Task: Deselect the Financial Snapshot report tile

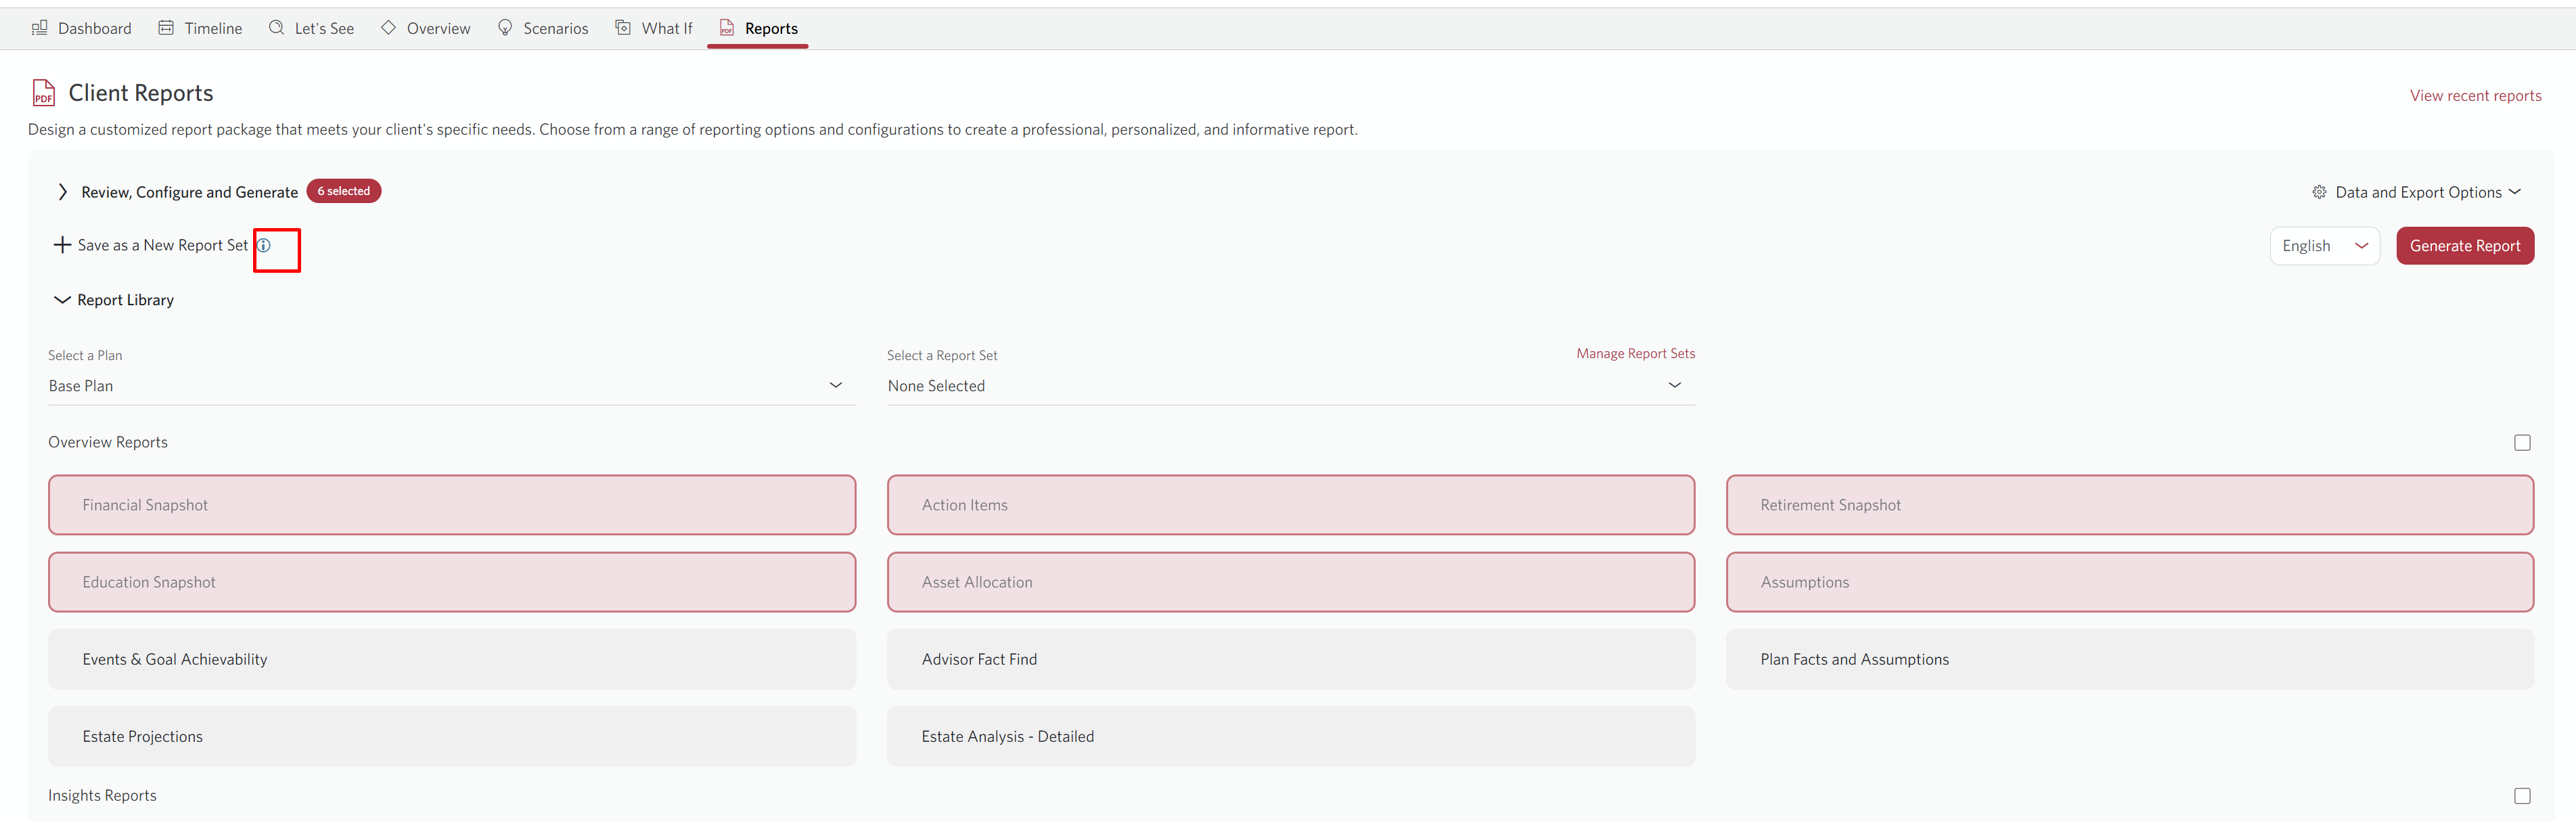Action: tap(451, 505)
